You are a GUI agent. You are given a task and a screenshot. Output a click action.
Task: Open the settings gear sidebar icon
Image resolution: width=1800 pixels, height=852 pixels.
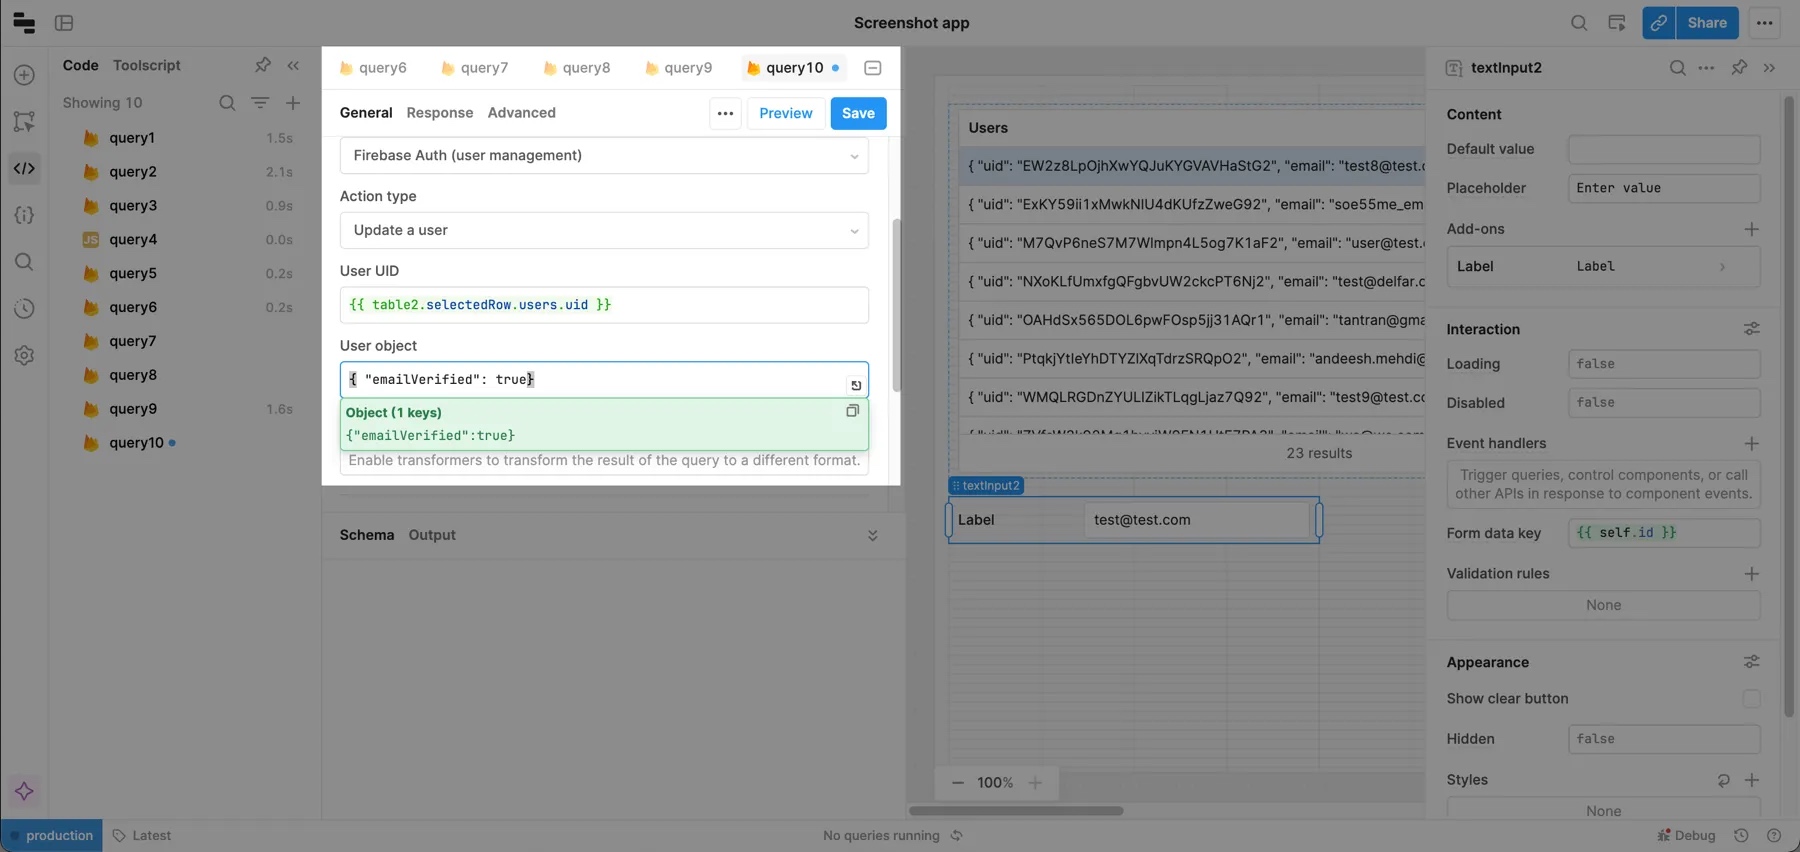click(24, 355)
